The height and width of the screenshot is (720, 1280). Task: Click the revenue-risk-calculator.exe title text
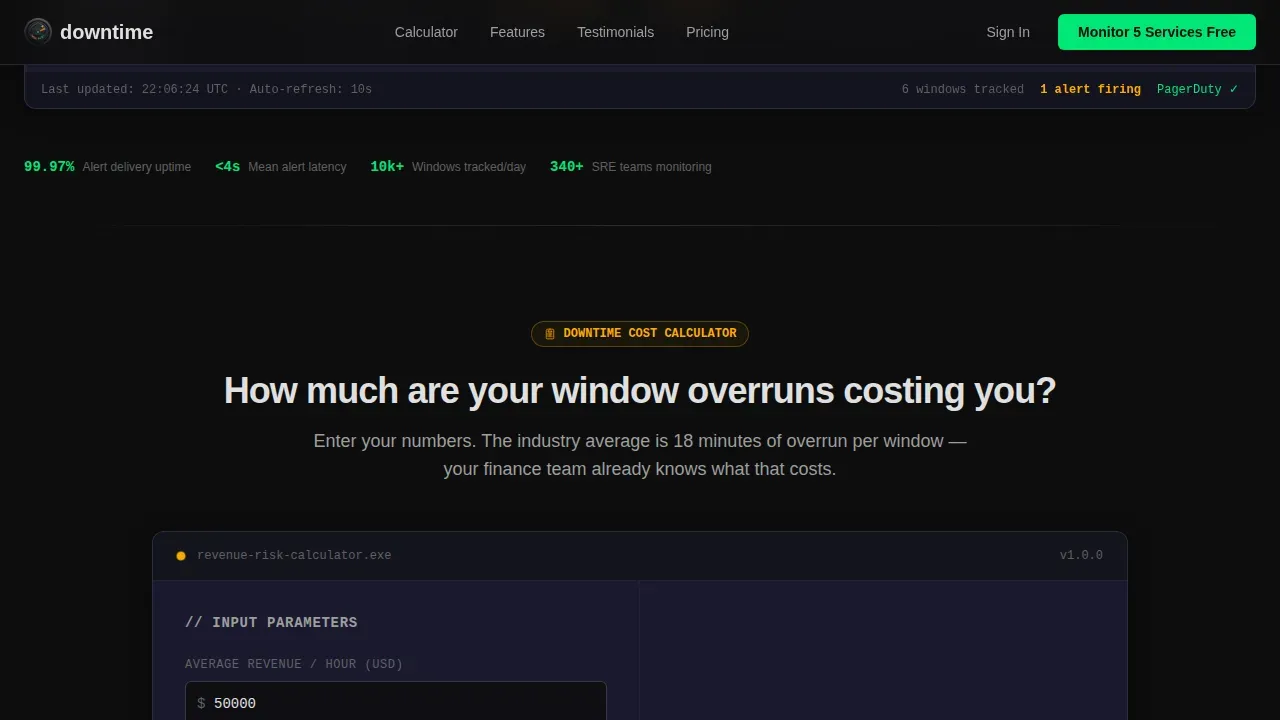294,555
